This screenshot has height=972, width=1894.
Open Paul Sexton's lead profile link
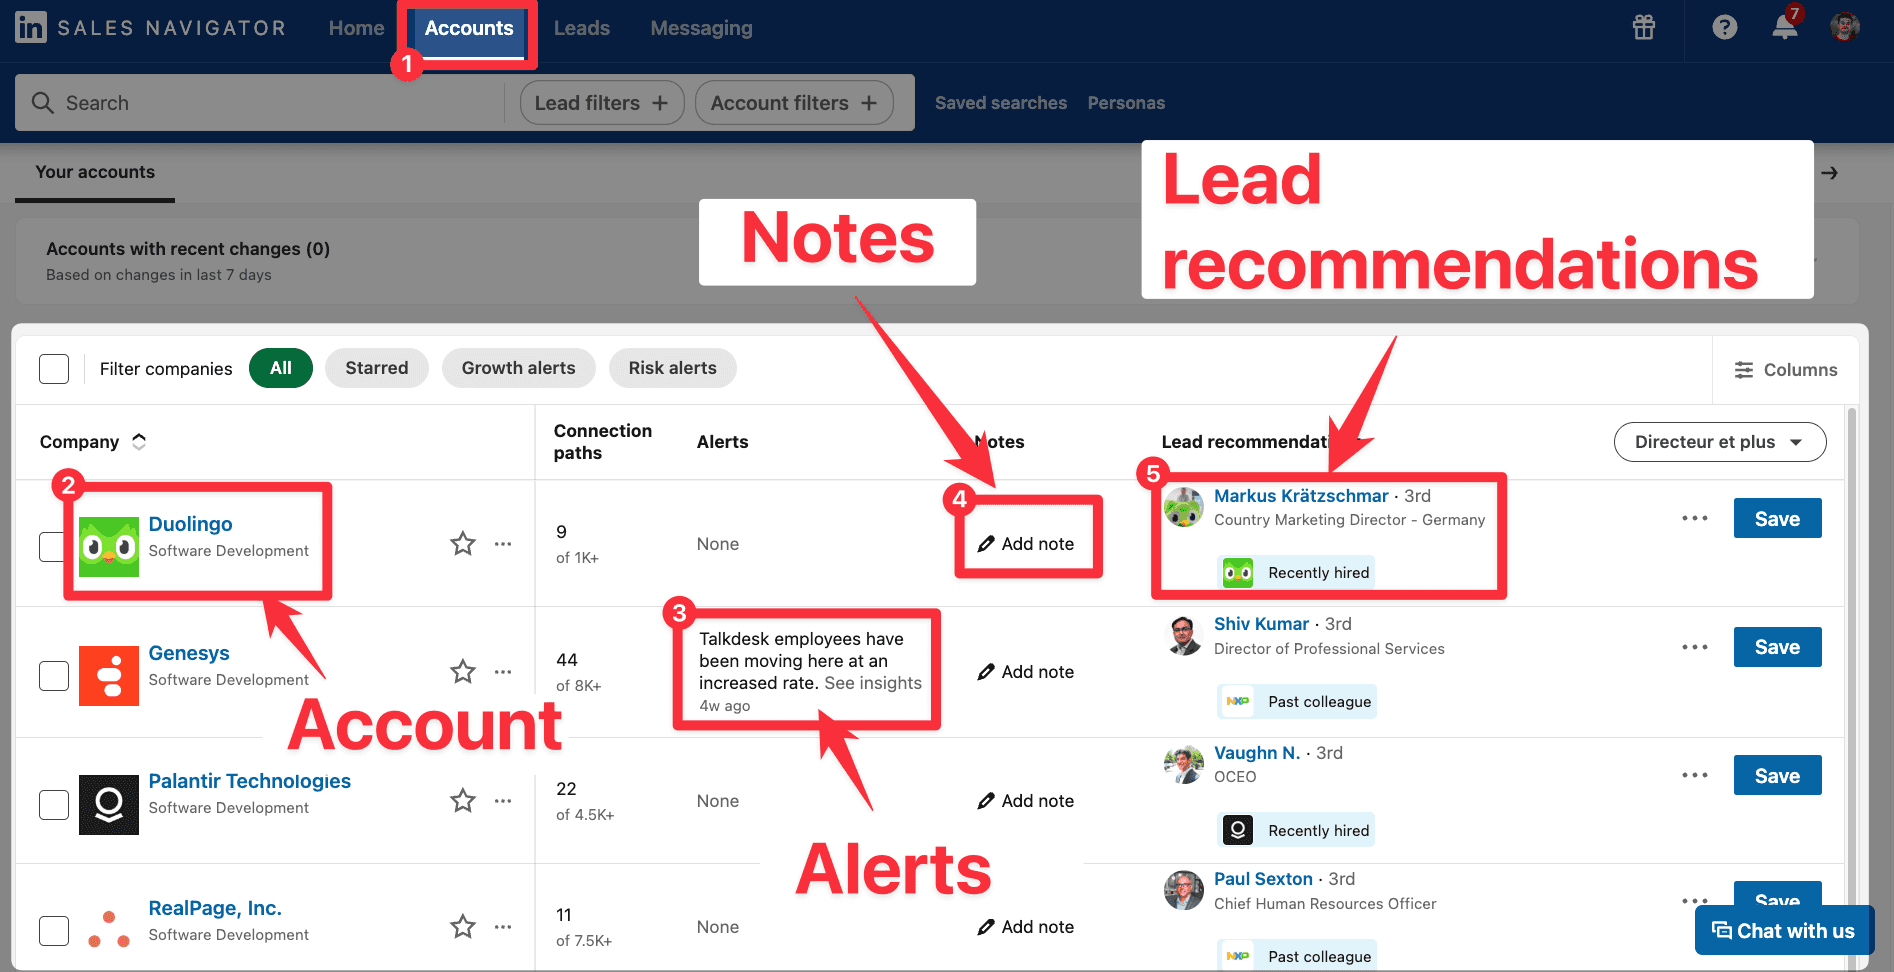coord(1263,879)
